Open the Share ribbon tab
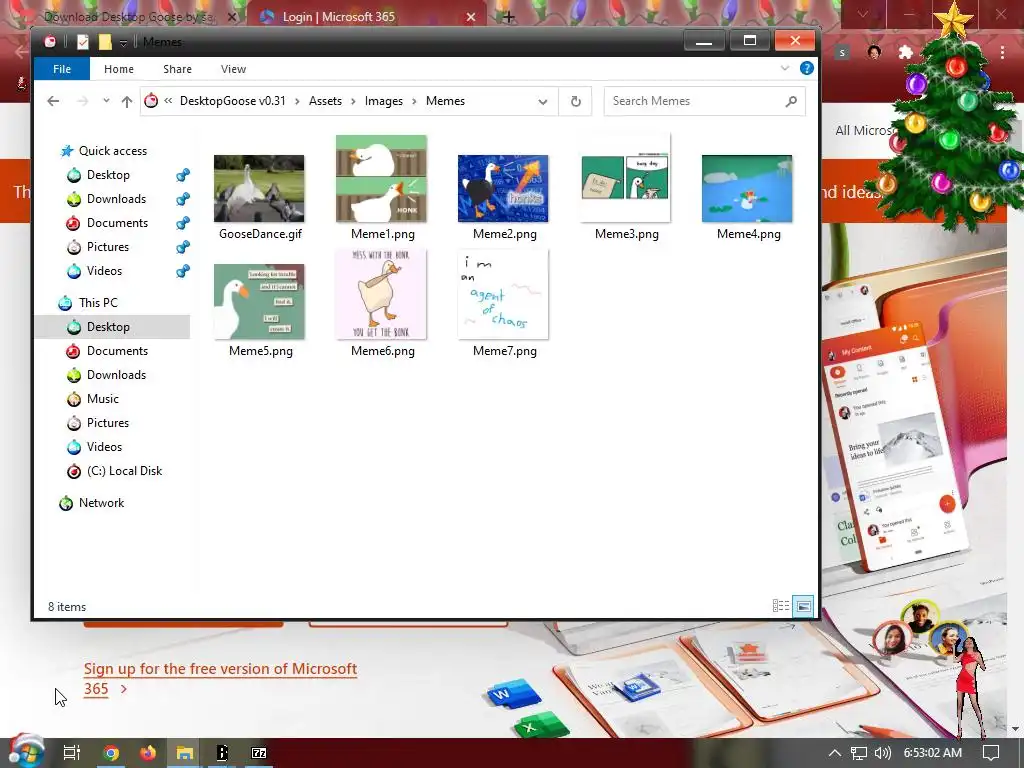The width and height of the screenshot is (1024, 768). coord(178,69)
